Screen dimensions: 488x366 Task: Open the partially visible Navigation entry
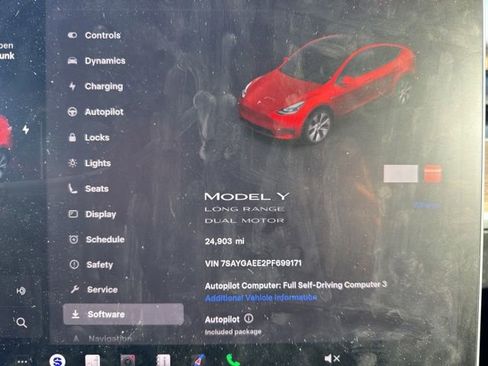click(x=102, y=339)
